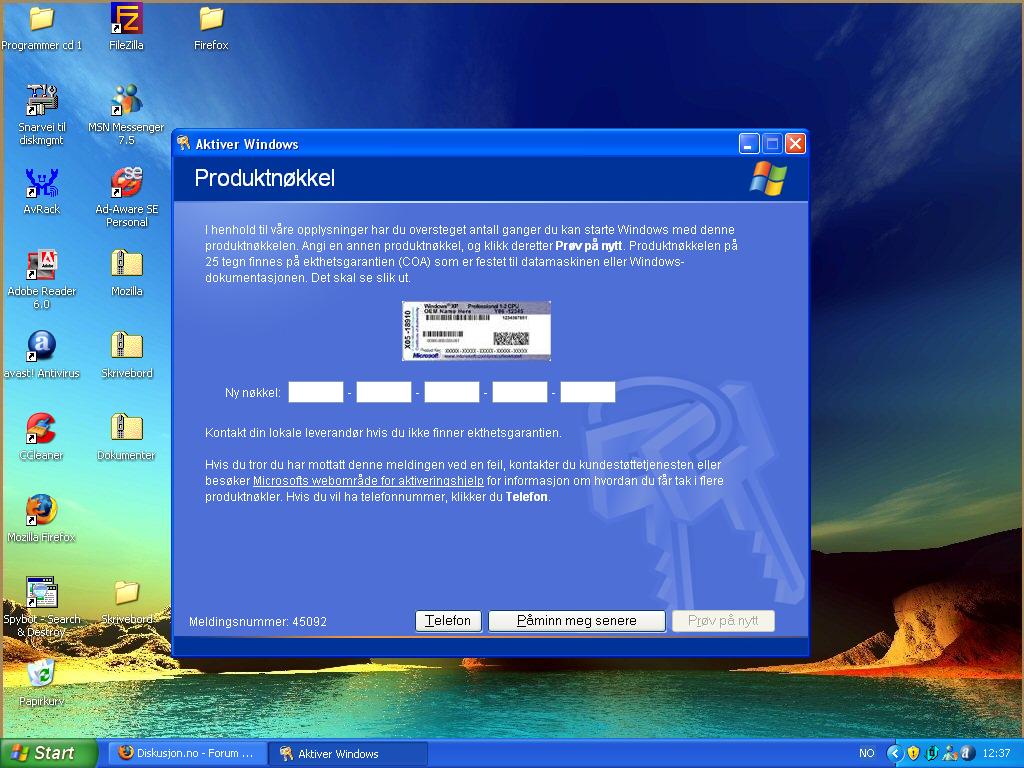The image size is (1024, 768).
Task: Launch Mozilla Firefox desktop shortcut
Action: pos(41,510)
